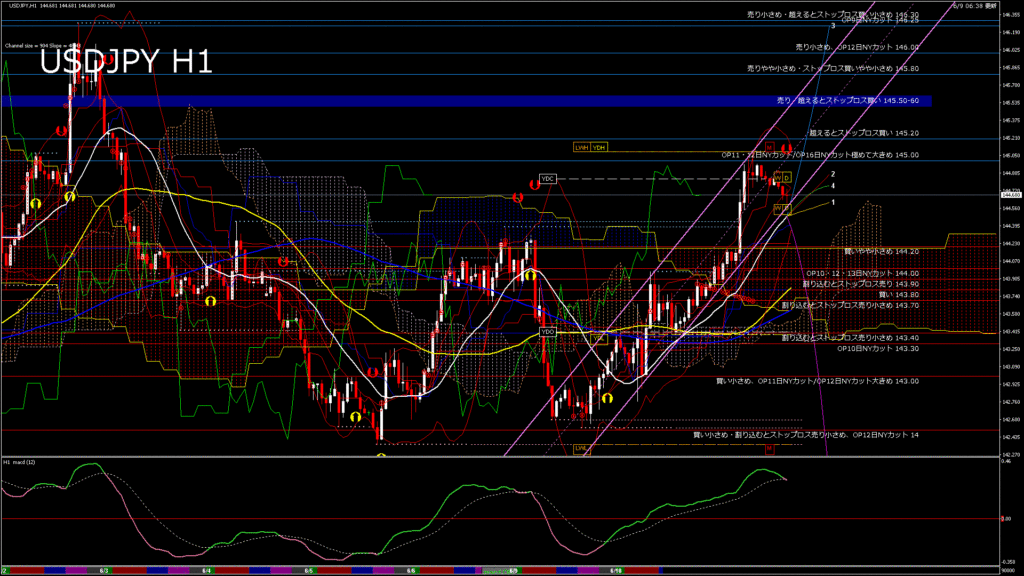Click the red sell arrow beside YDC label
The image size is (1024, 576).
tap(534, 185)
